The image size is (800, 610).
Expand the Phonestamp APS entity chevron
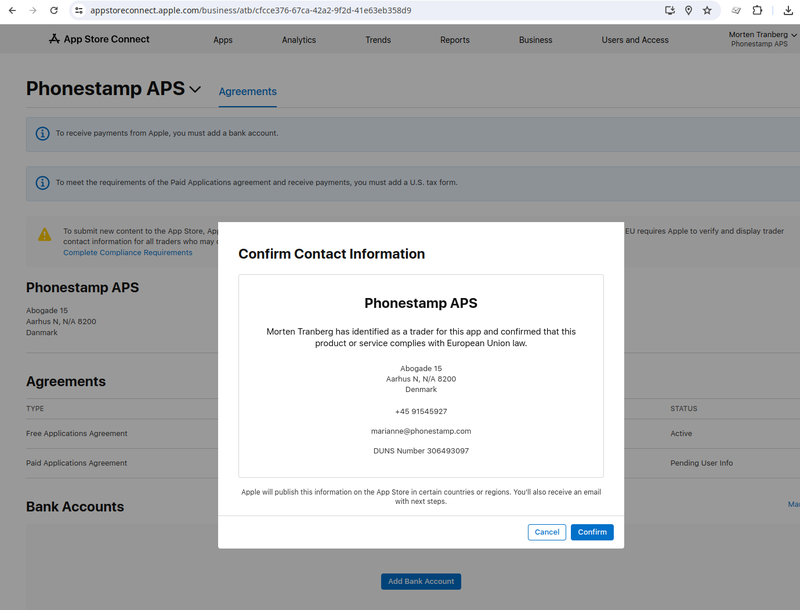[195, 89]
